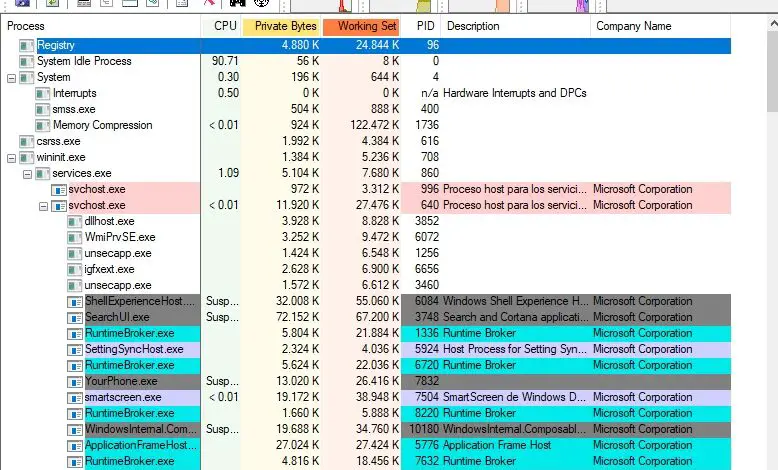Click the 122.472 K working set value
Image resolution: width=778 pixels, height=470 pixels.
click(375, 125)
